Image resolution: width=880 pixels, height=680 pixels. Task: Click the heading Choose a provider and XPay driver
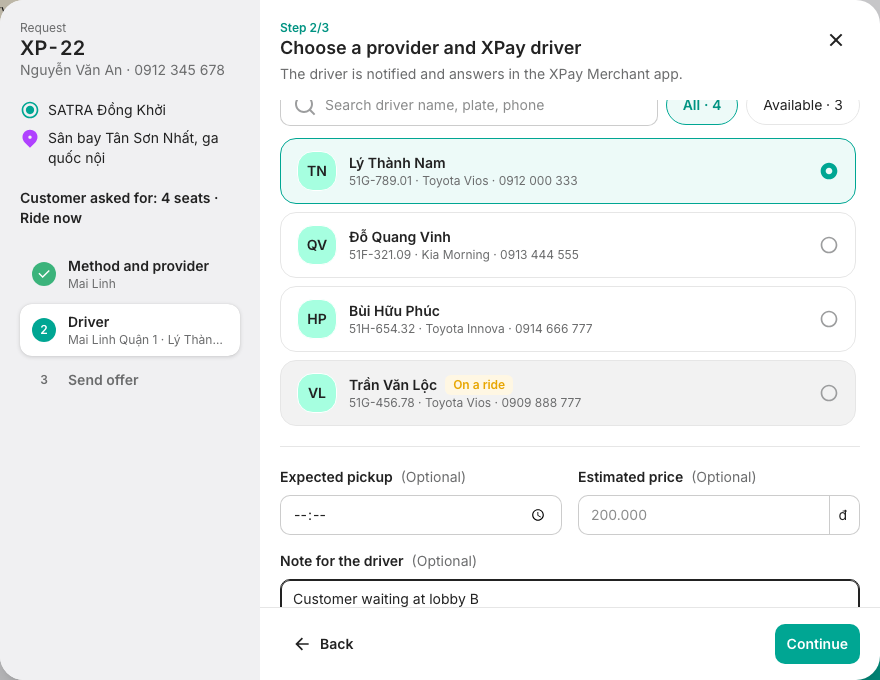[430, 48]
